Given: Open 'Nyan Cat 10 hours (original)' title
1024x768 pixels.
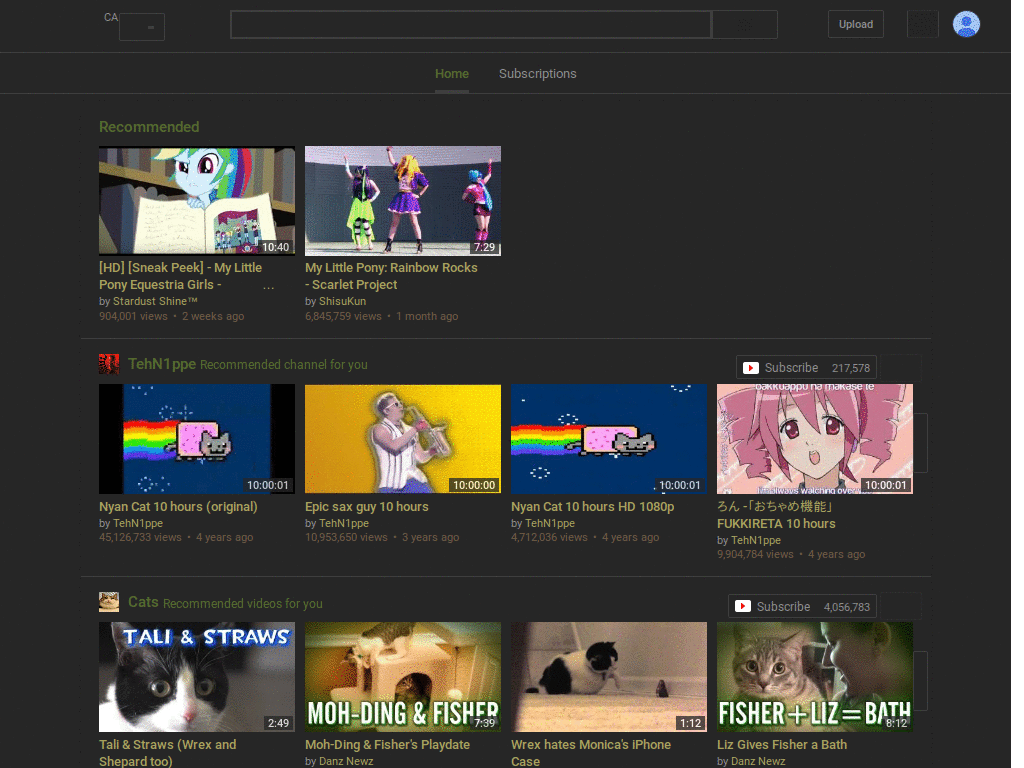Looking at the screenshot, I should (x=178, y=506).
